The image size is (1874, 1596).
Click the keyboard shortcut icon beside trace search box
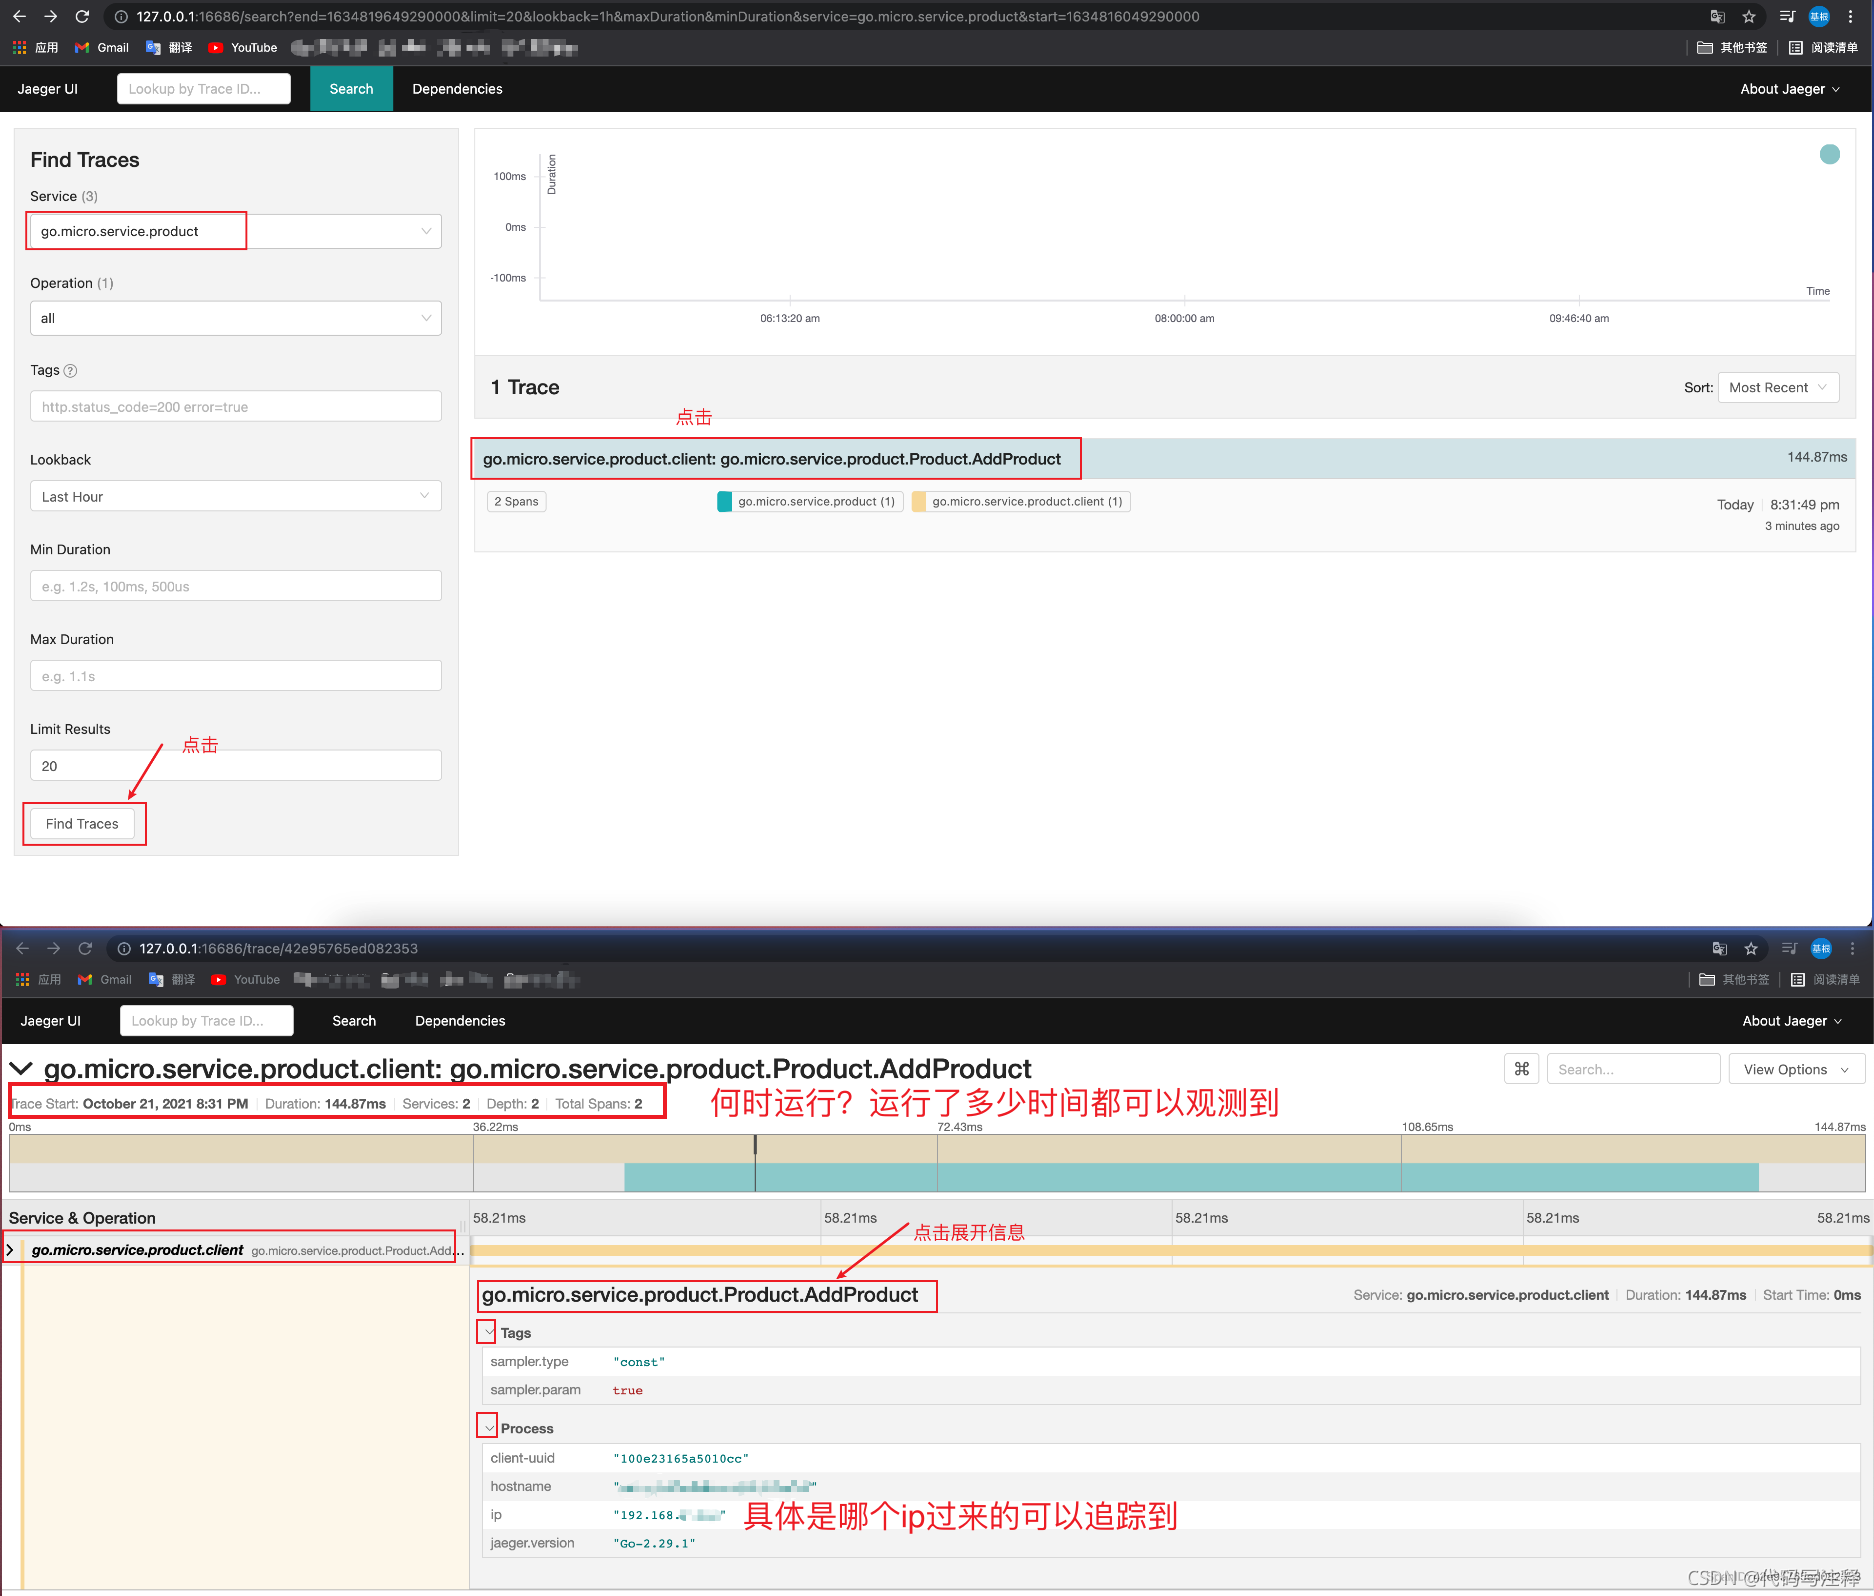click(x=1521, y=1068)
